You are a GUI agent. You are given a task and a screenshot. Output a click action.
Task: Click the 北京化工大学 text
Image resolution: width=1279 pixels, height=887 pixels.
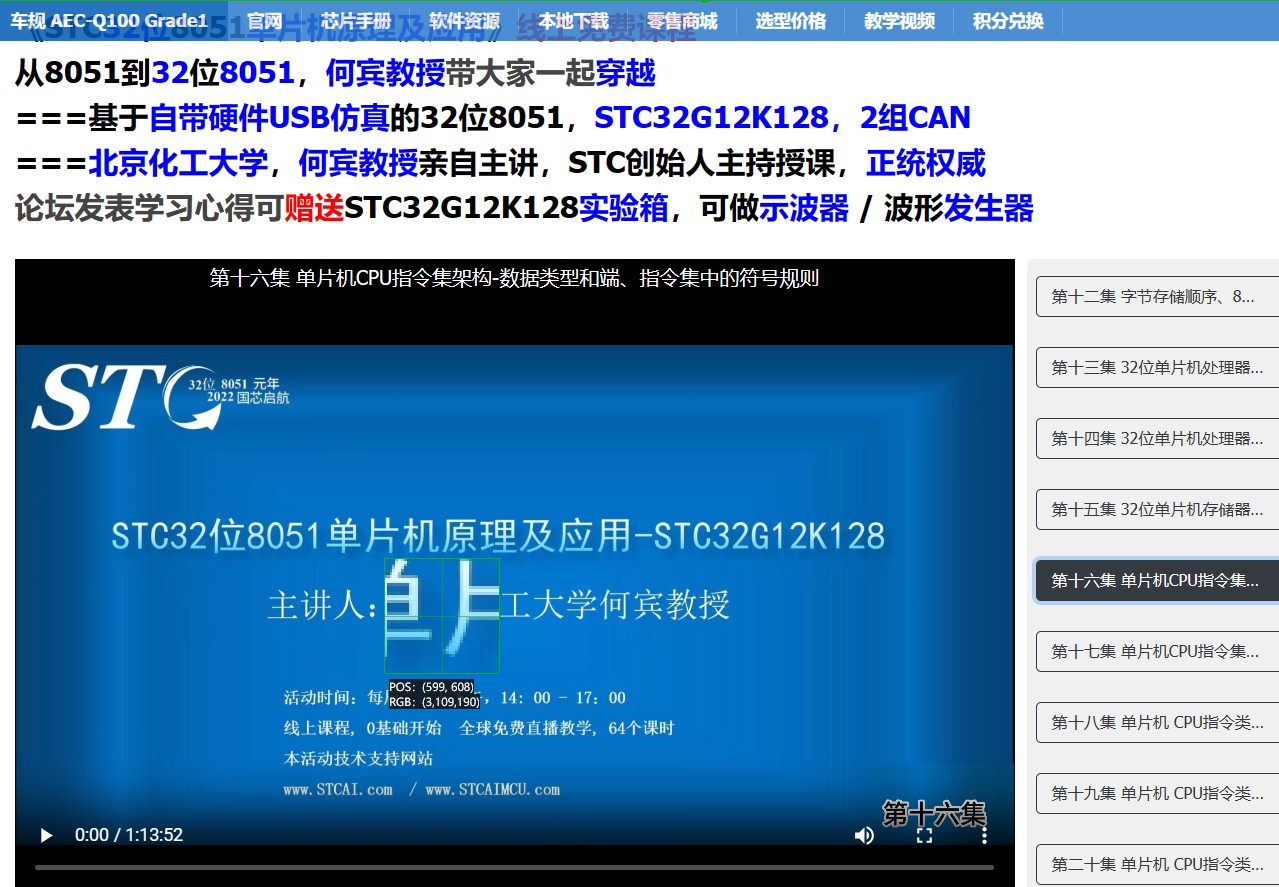(x=178, y=162)
